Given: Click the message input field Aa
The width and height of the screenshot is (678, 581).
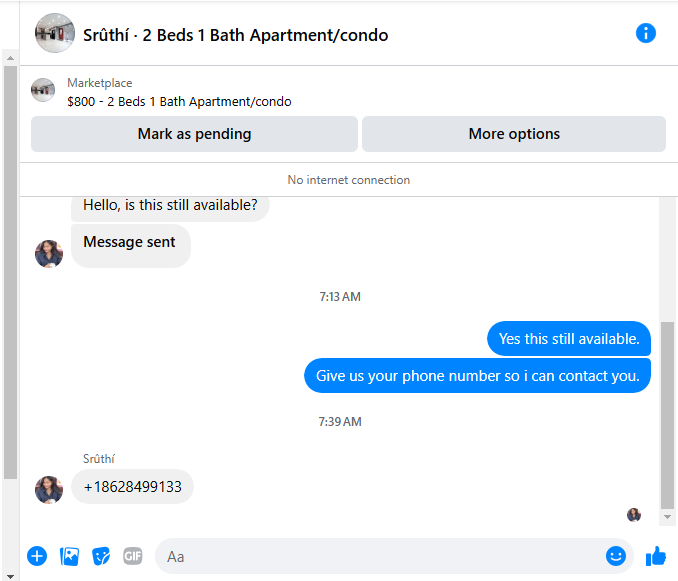Looking at the screenshot, I should click(381, 556).
